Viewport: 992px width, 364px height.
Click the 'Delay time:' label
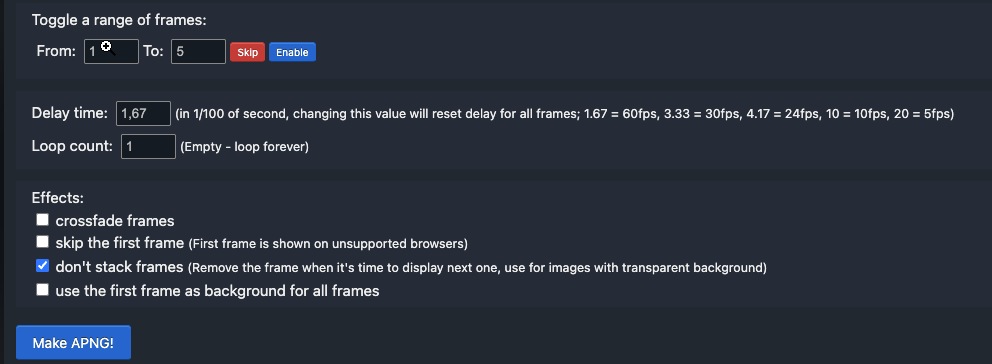(70, 113)
